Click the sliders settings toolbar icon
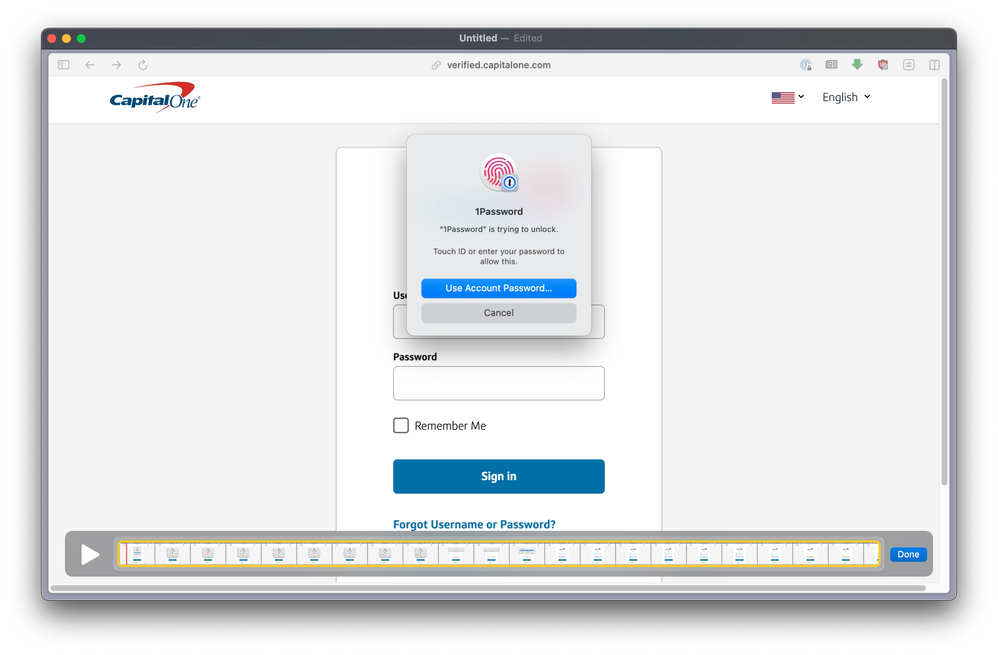This screenshot has width=998, height=655. (909, 65)
